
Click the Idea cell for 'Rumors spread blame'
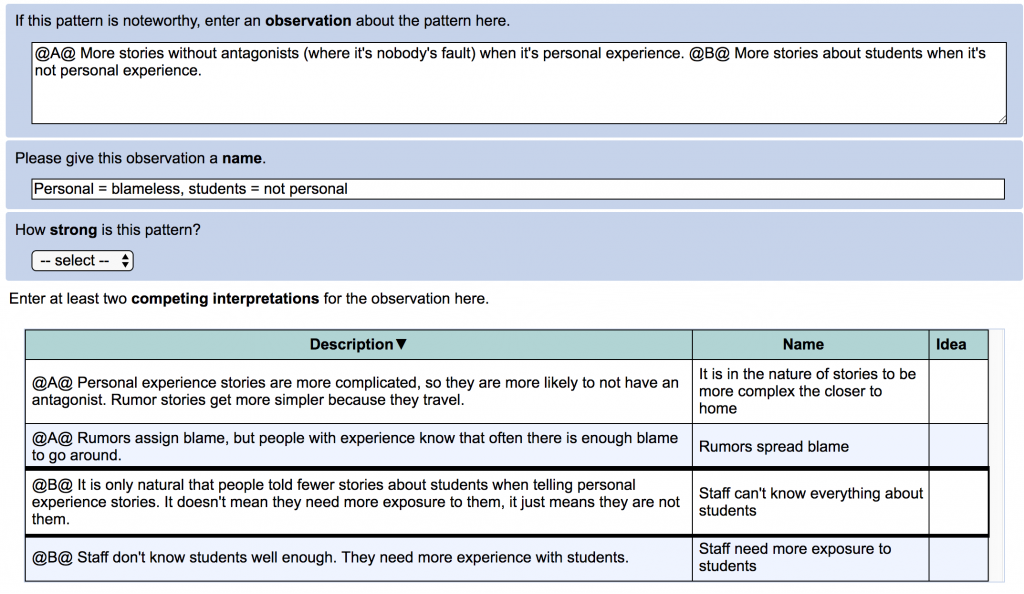[957, 446]
